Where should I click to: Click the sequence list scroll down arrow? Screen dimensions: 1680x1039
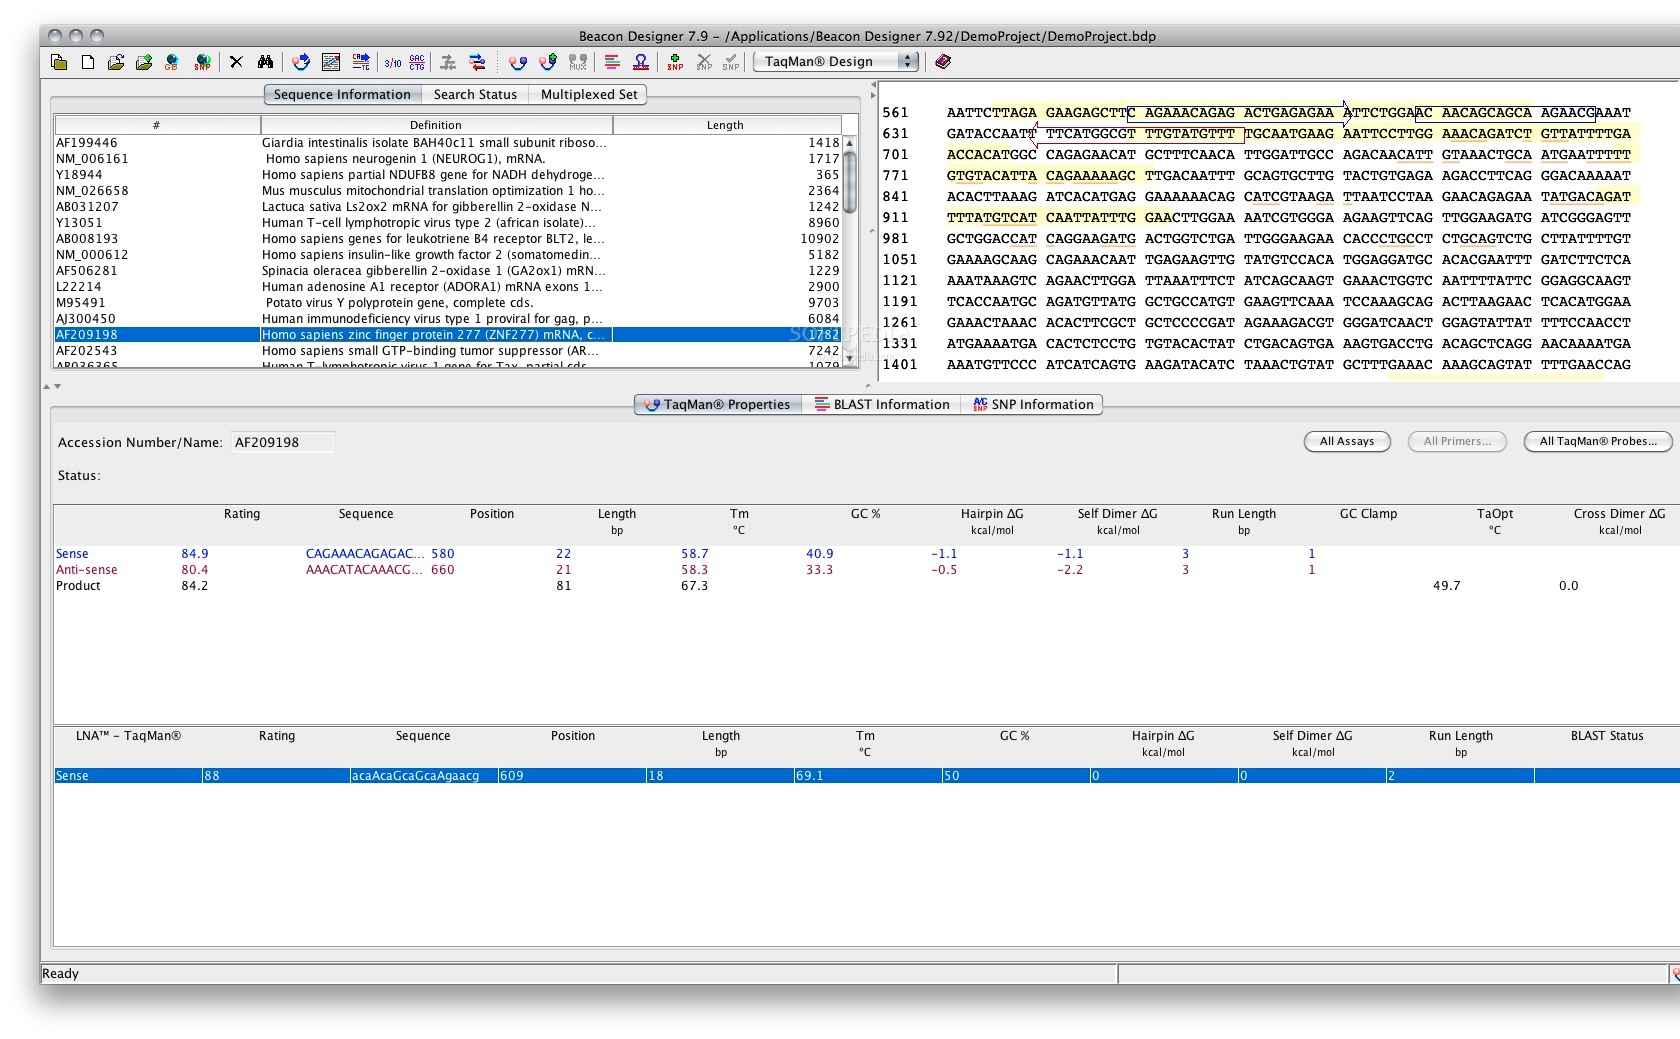tap(850, 358)
